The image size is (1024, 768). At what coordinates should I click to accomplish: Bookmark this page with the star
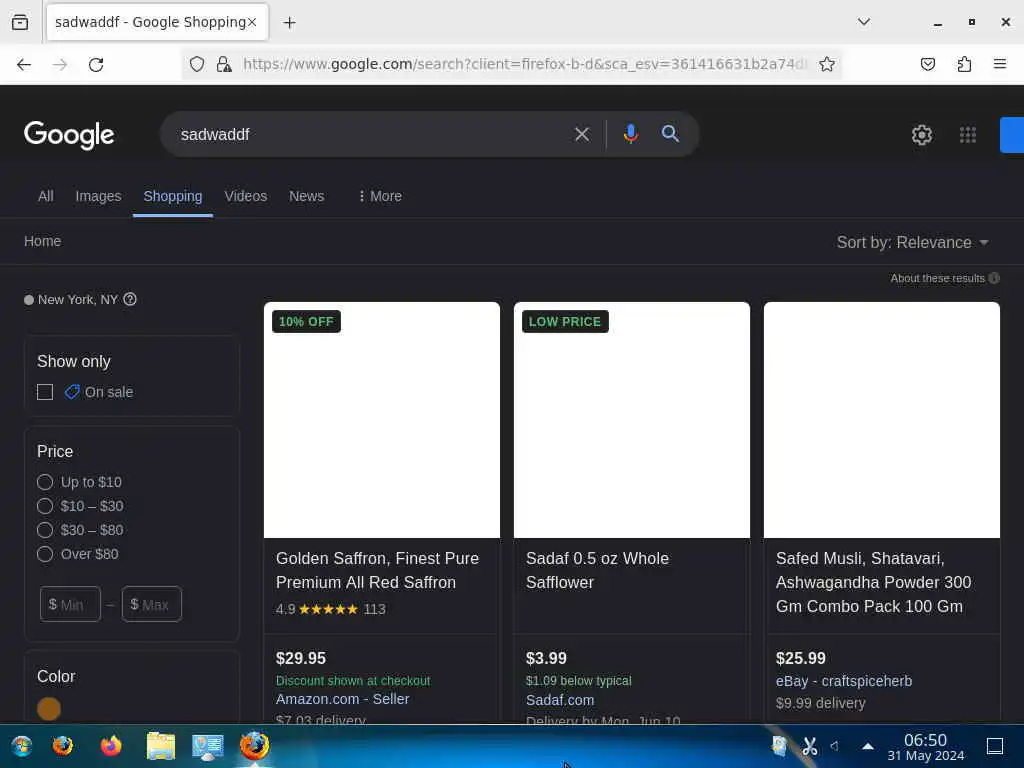827,64
